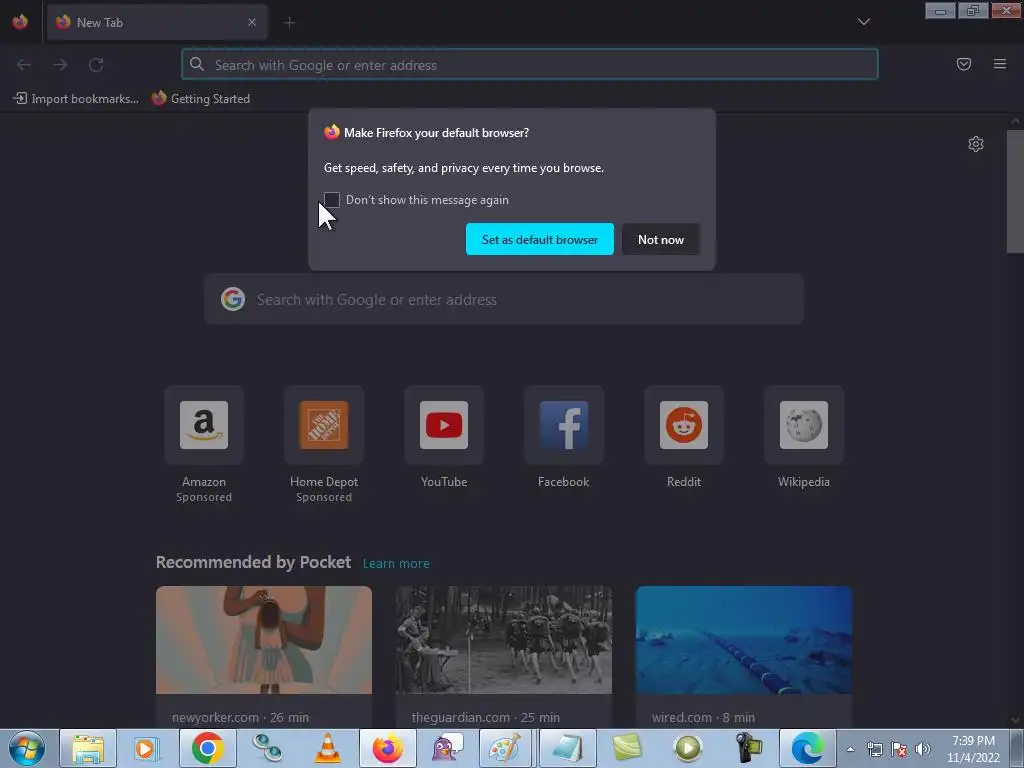Open the Windows Start menu orb
The image size is (1024, 768).
pyautogui.click(x=27, y=748)
